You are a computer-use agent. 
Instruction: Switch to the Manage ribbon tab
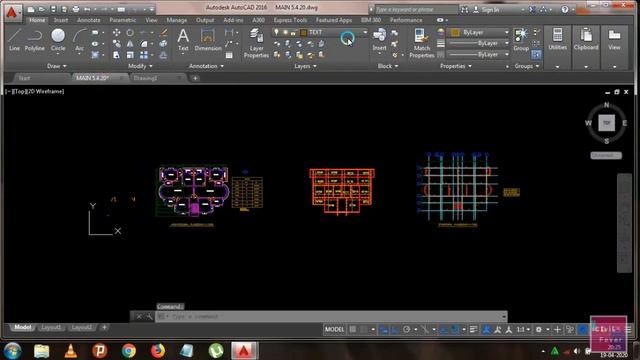tap(177, 20)
